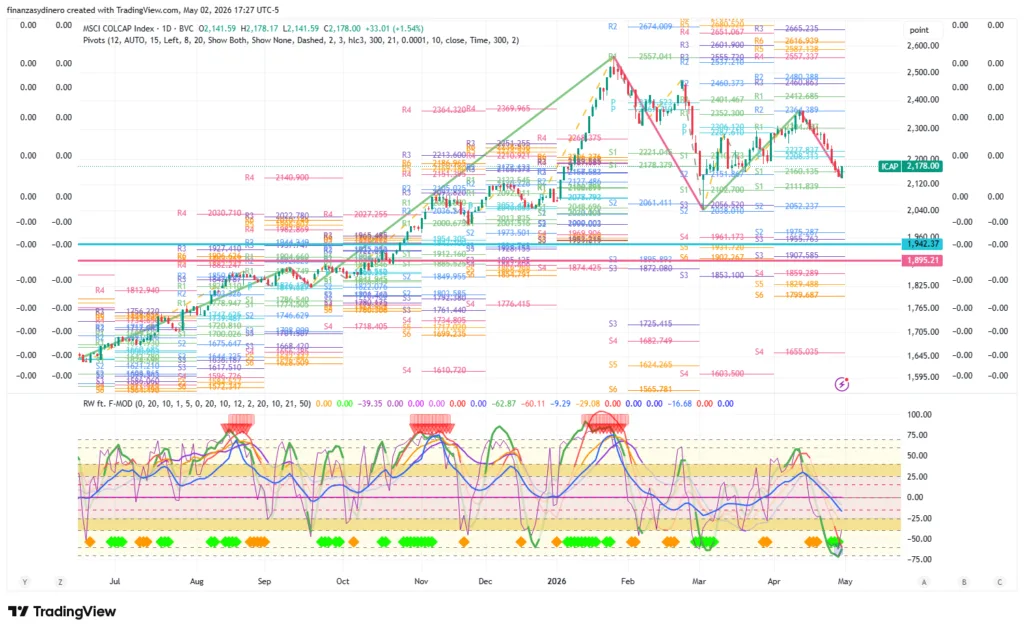Select the RW ft. F-MOD indicator legend
This screenshot has height=632, width=1024.
click(x=197, y=403)
